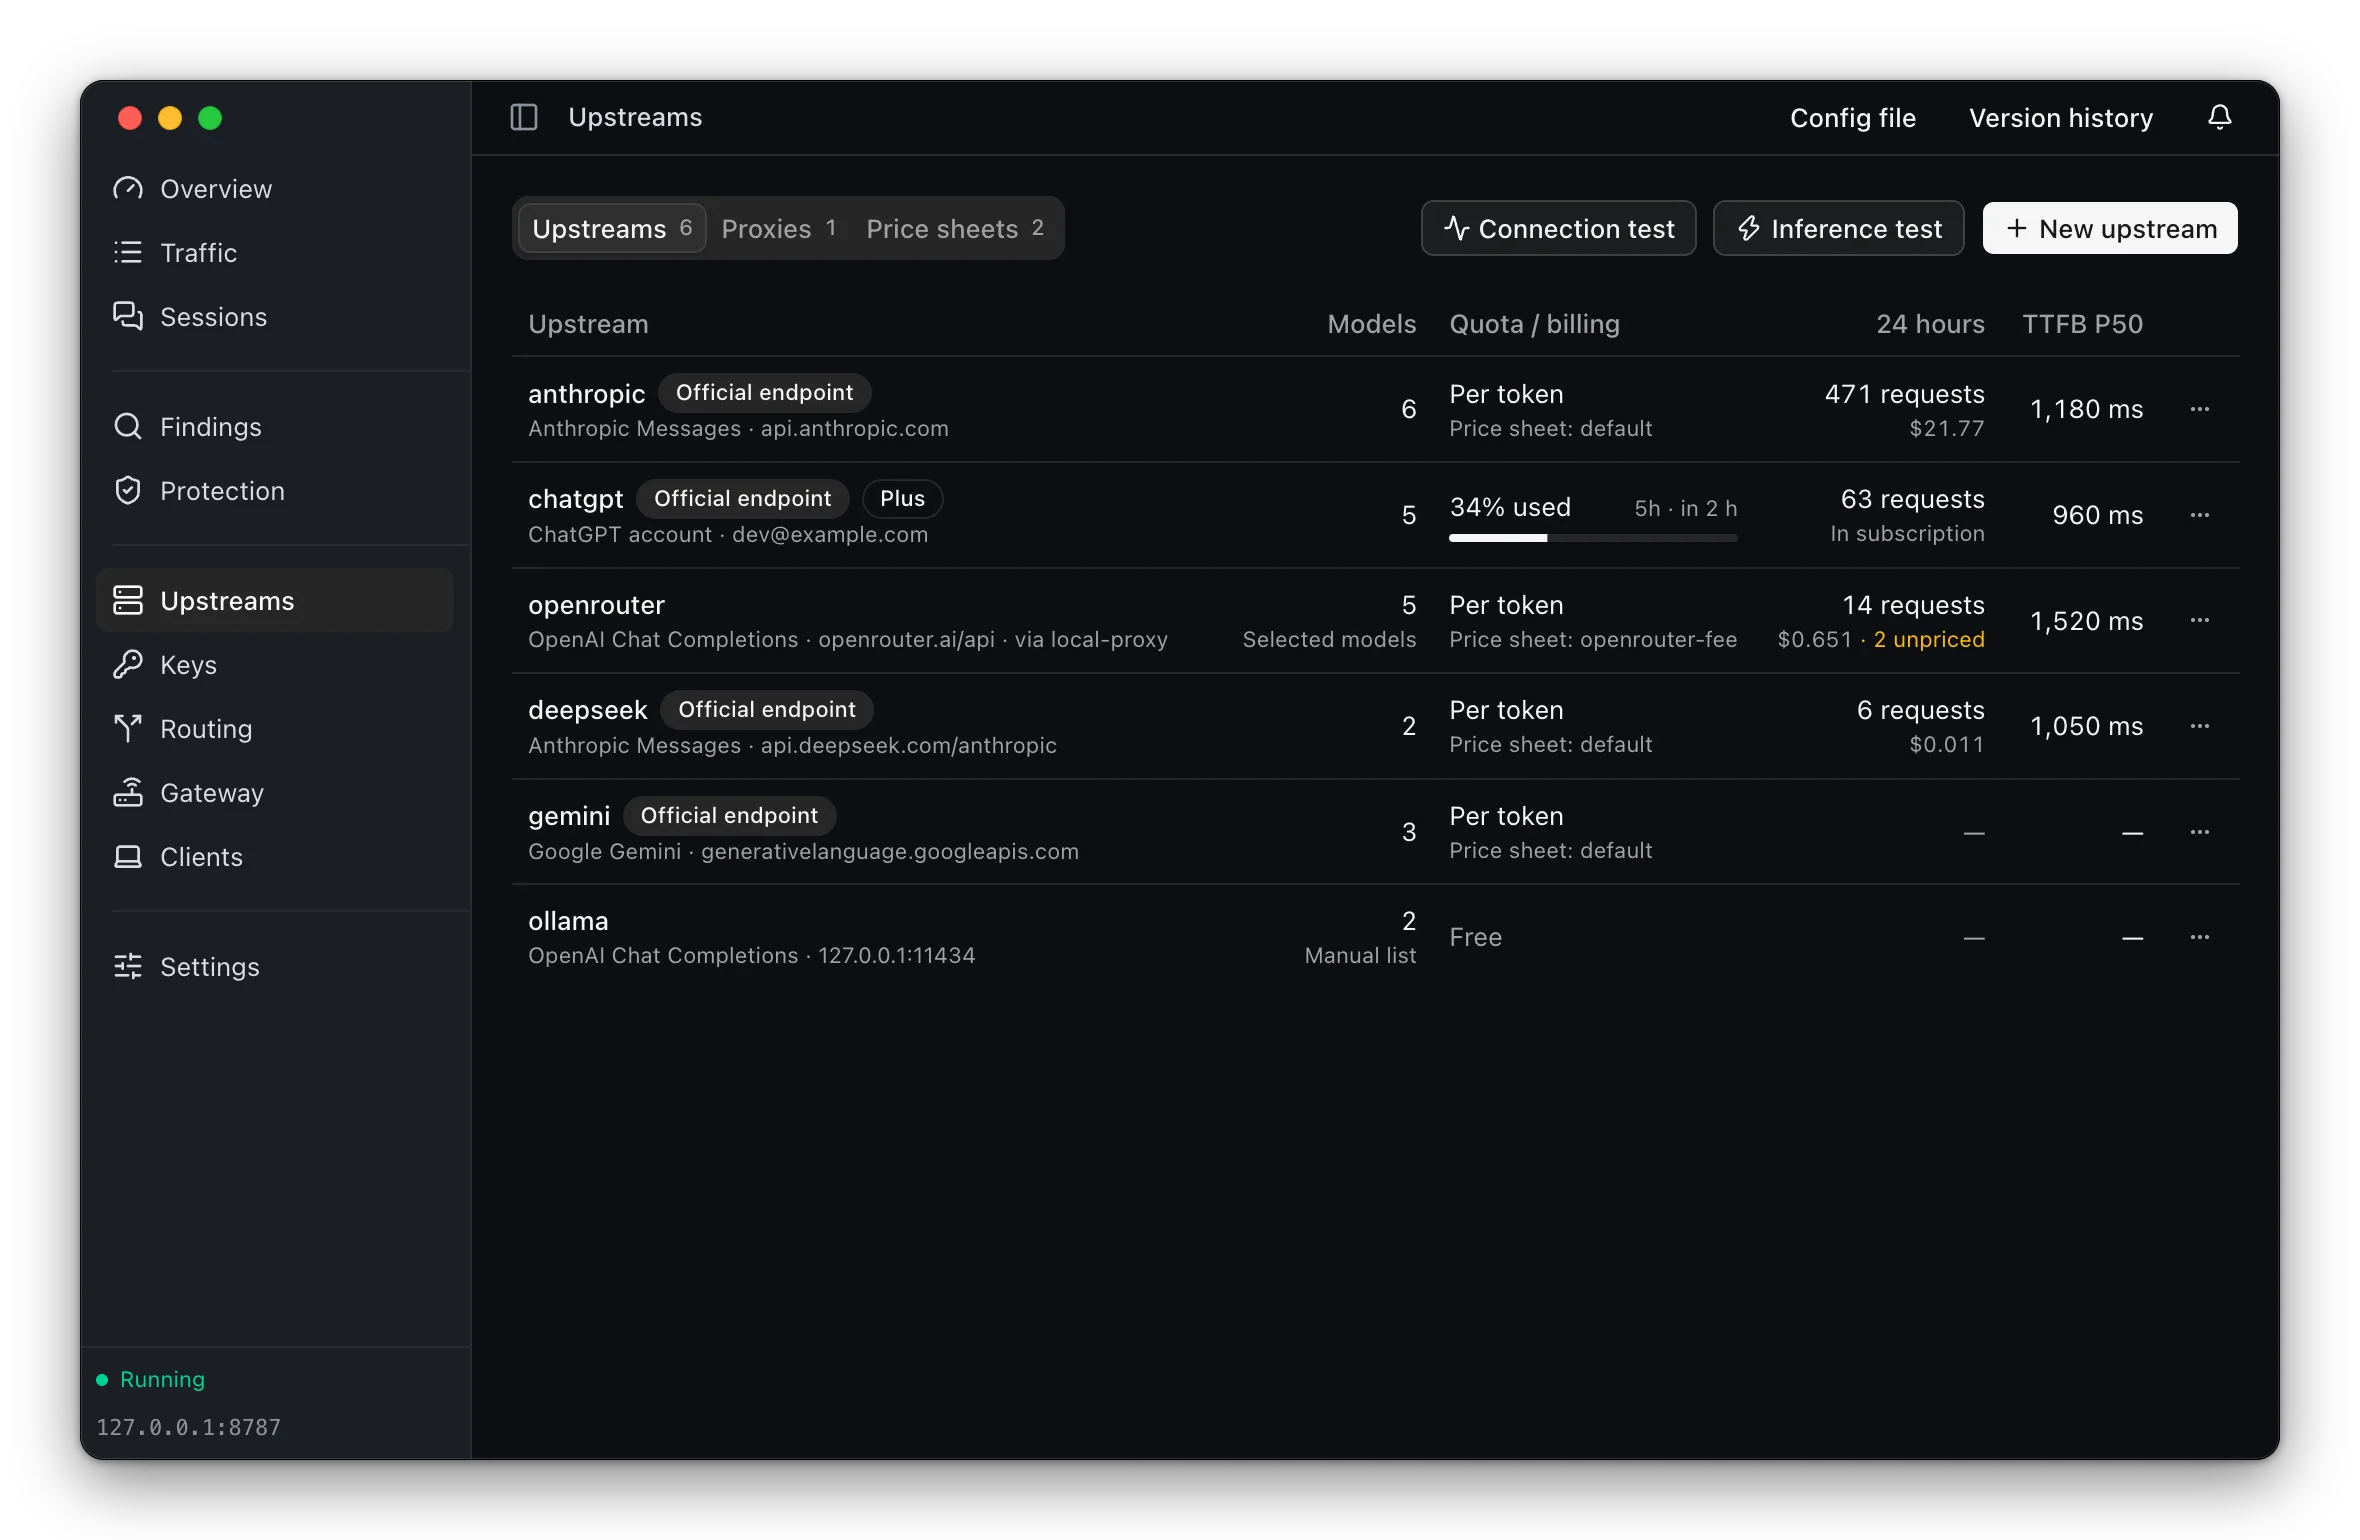
Task: Click the Findings search icon
Action: tap(128, 427)
